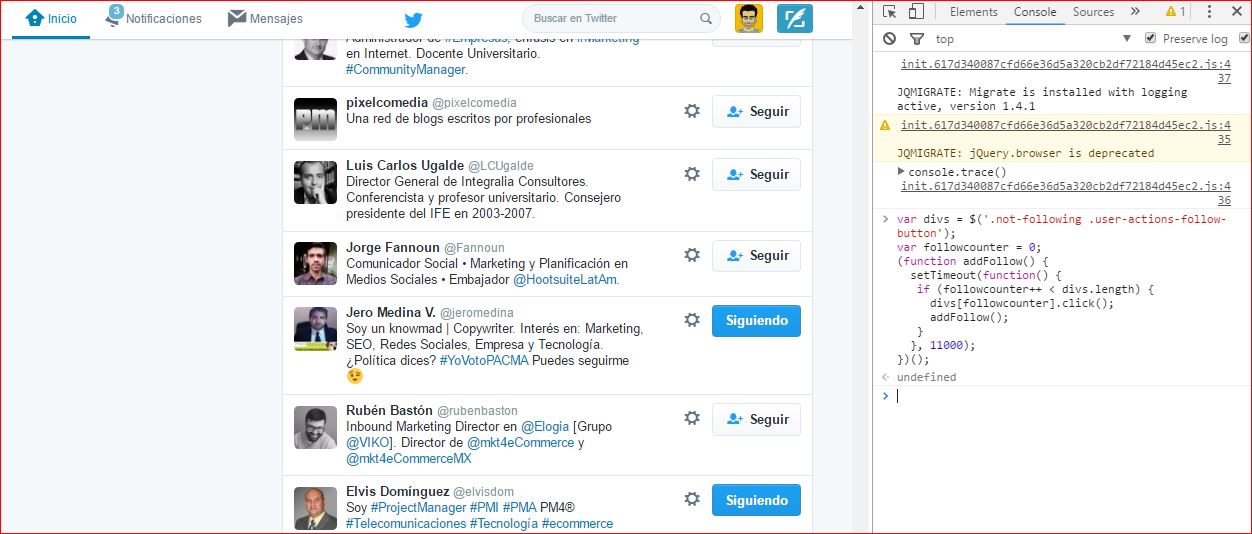Screen dimensions: 1252x534
Task: Open gear options for Jorge Fannoun
Action: pos(691,255)
